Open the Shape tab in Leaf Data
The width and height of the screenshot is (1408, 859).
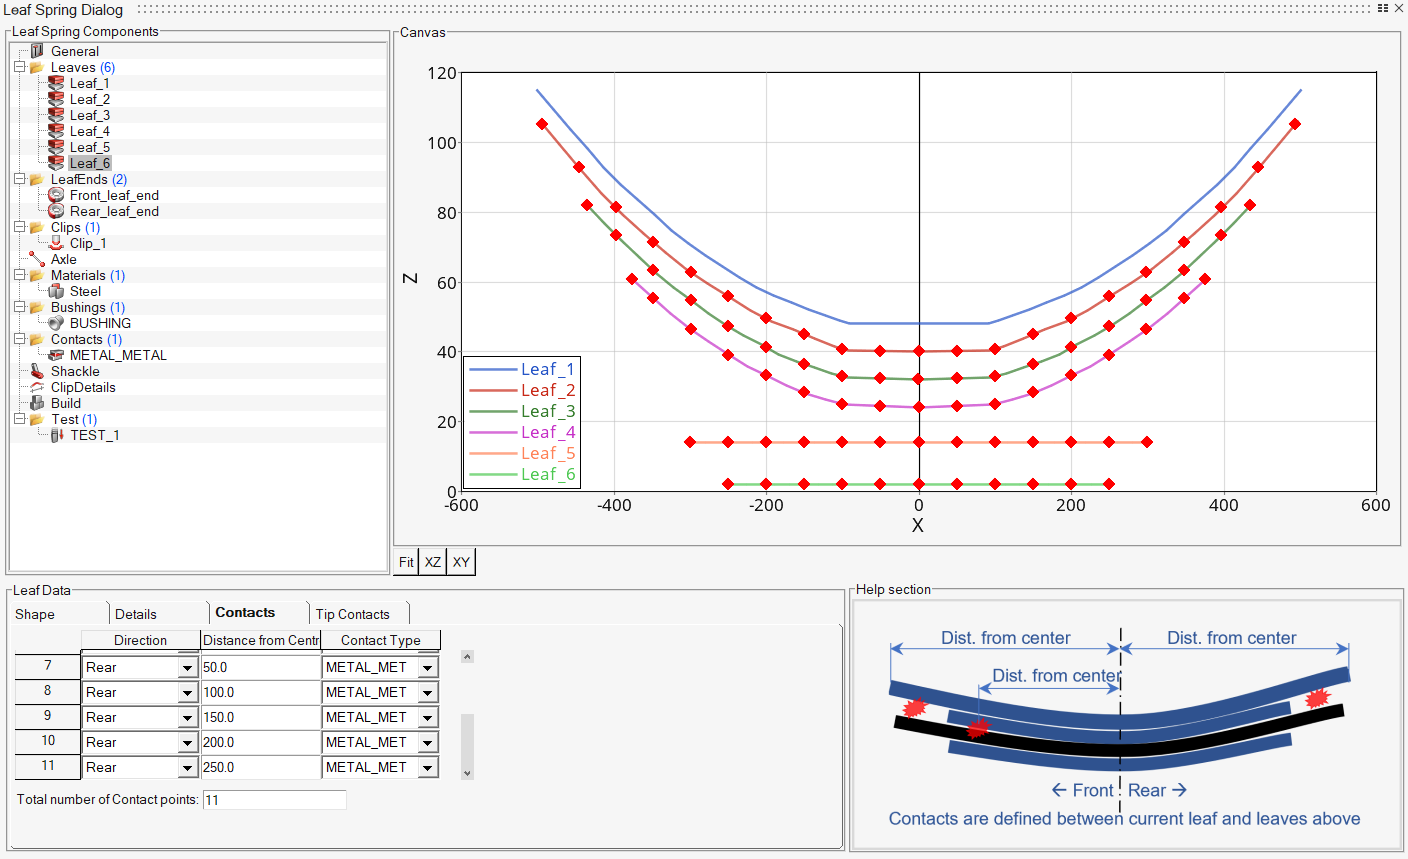(35, 612)
